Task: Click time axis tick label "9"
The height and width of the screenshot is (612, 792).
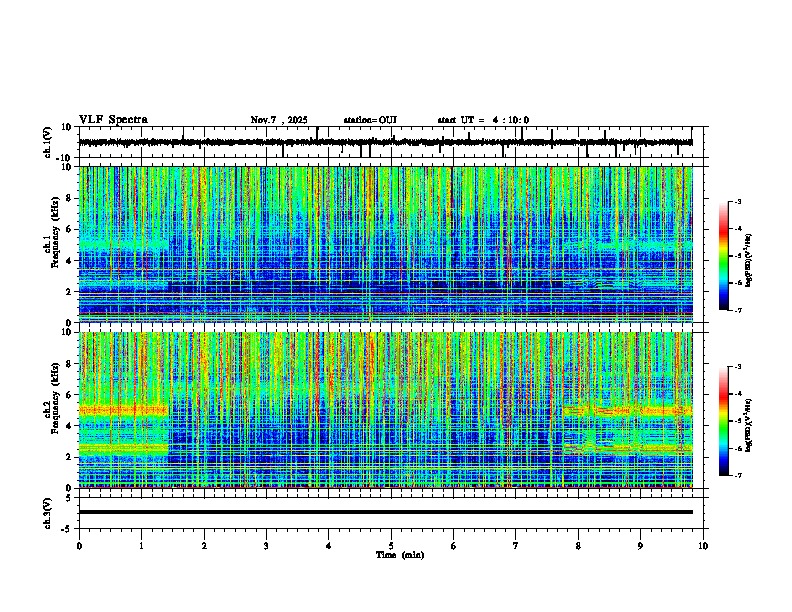Action: coord(640,546)
